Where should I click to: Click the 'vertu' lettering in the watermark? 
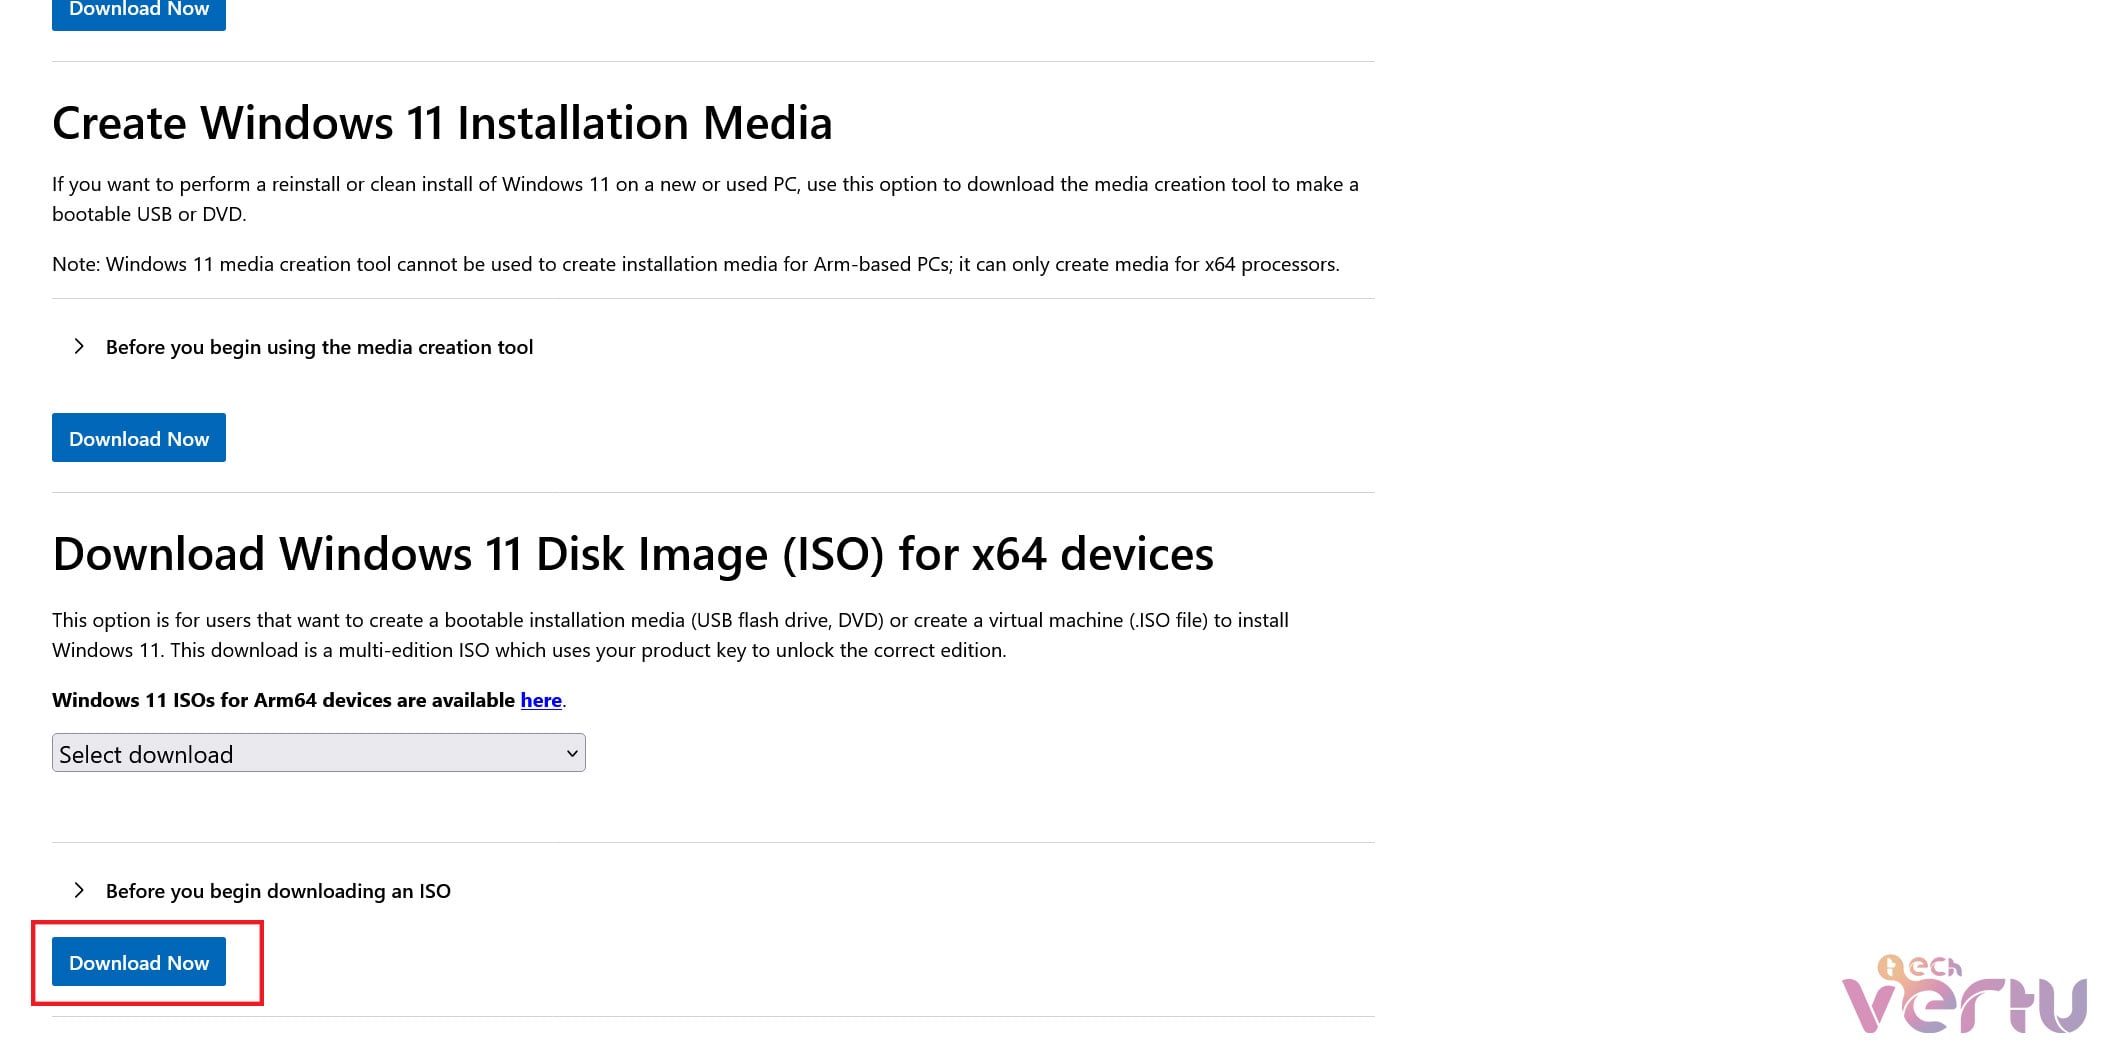tap(1964, 1006)
